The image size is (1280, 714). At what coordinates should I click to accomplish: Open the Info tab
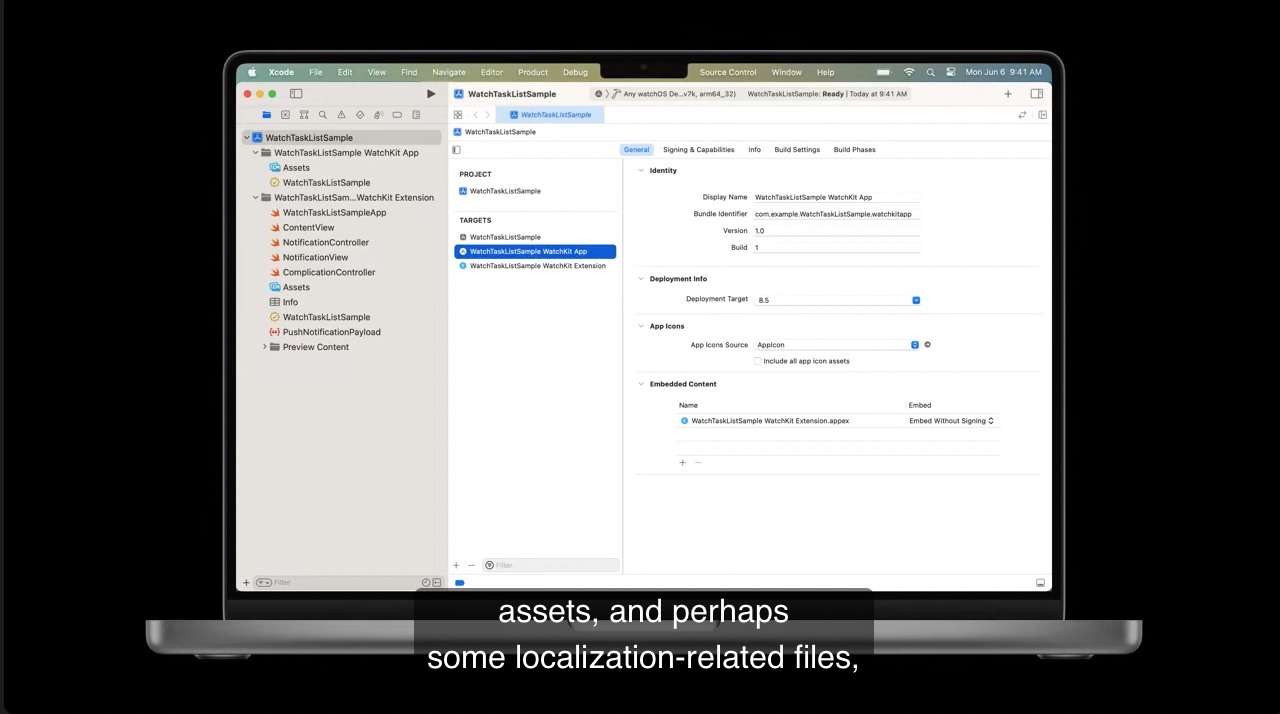point(755,150)
